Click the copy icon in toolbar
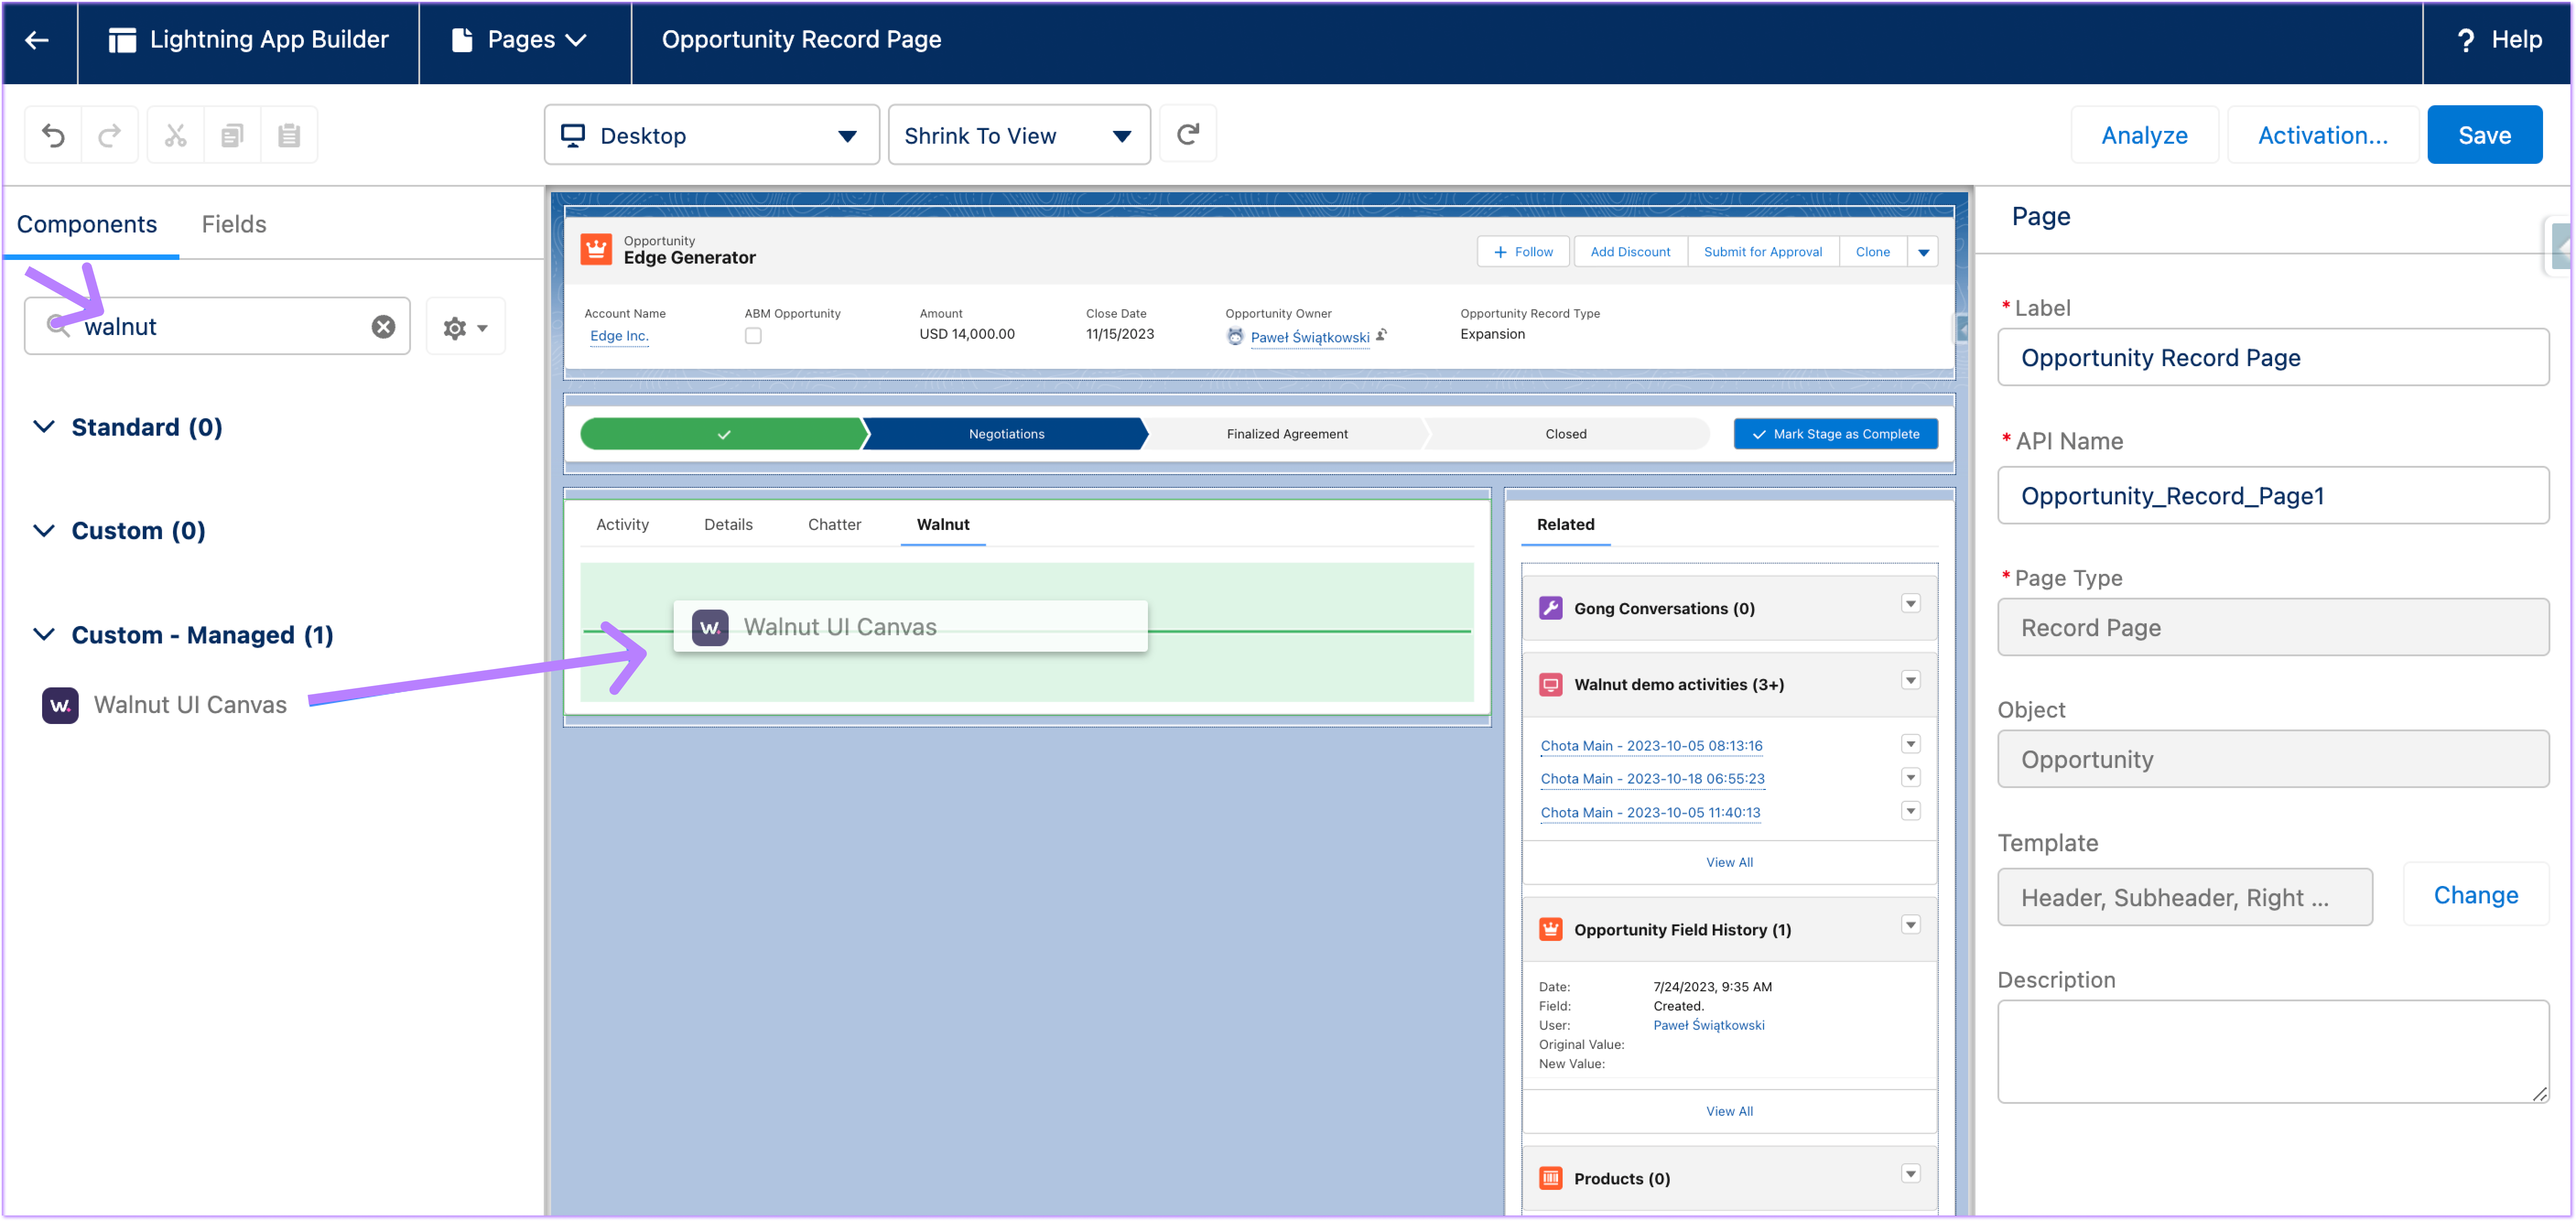Screen dimensions: 2576x1221 [232, 135]
